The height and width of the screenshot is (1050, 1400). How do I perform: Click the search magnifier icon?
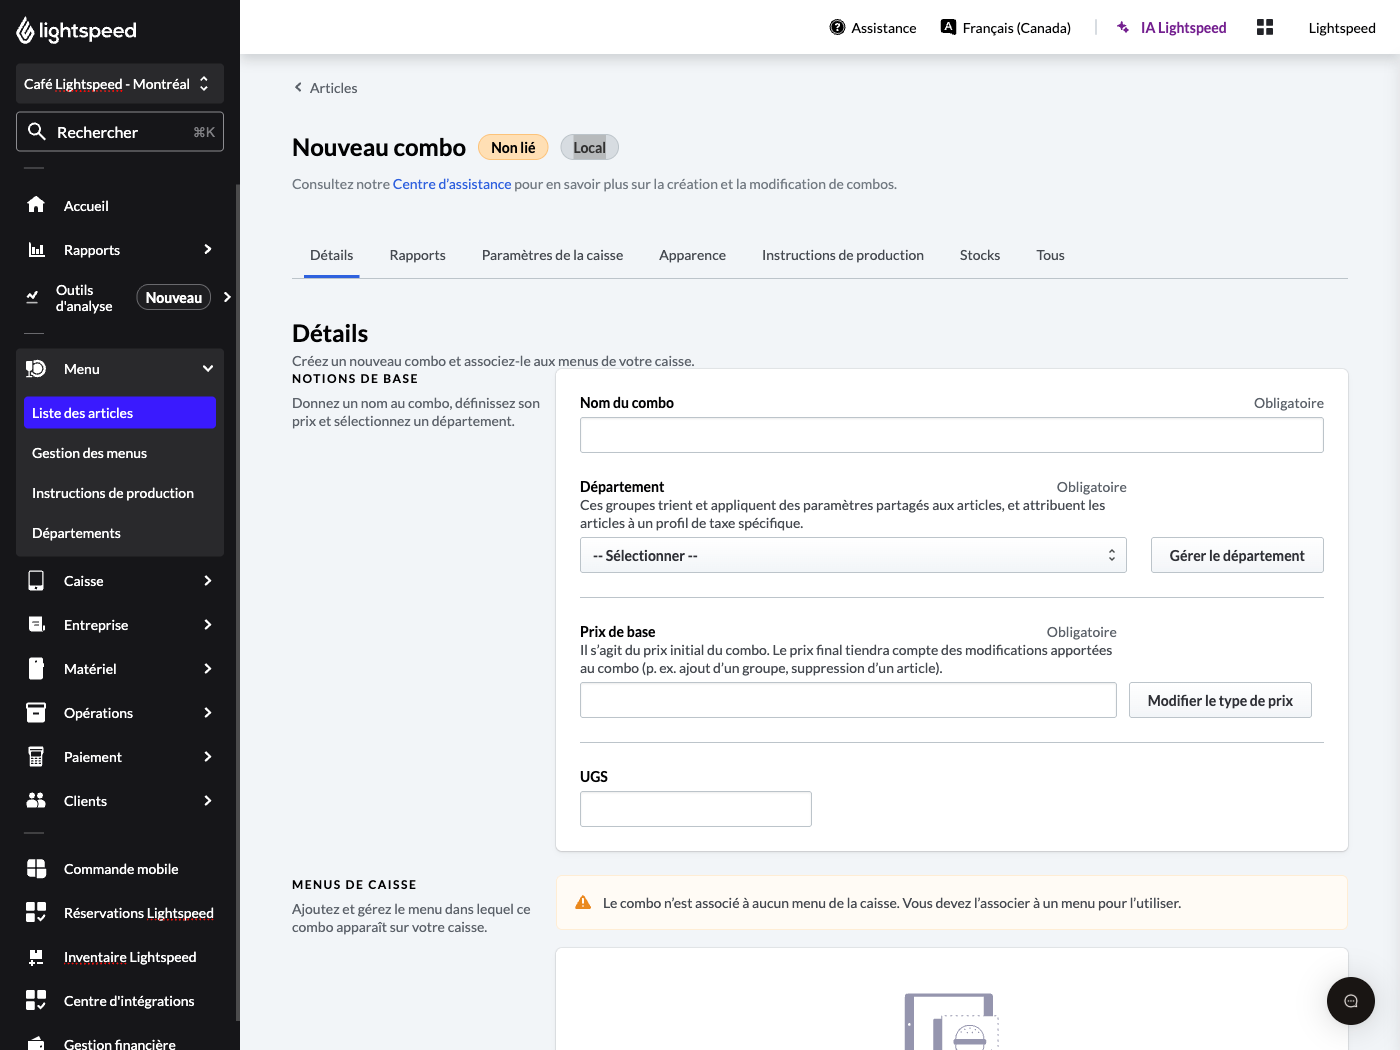[37, 132]
